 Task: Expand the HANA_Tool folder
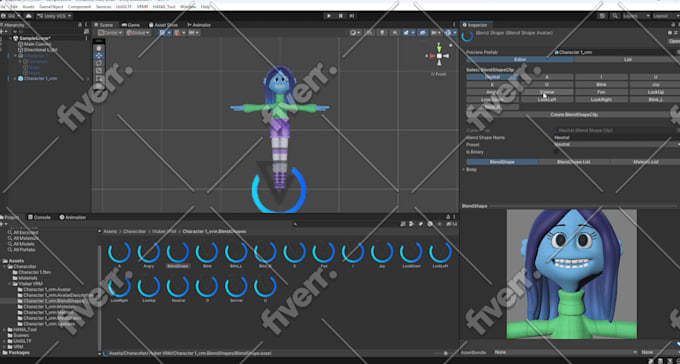coord(4,330)
